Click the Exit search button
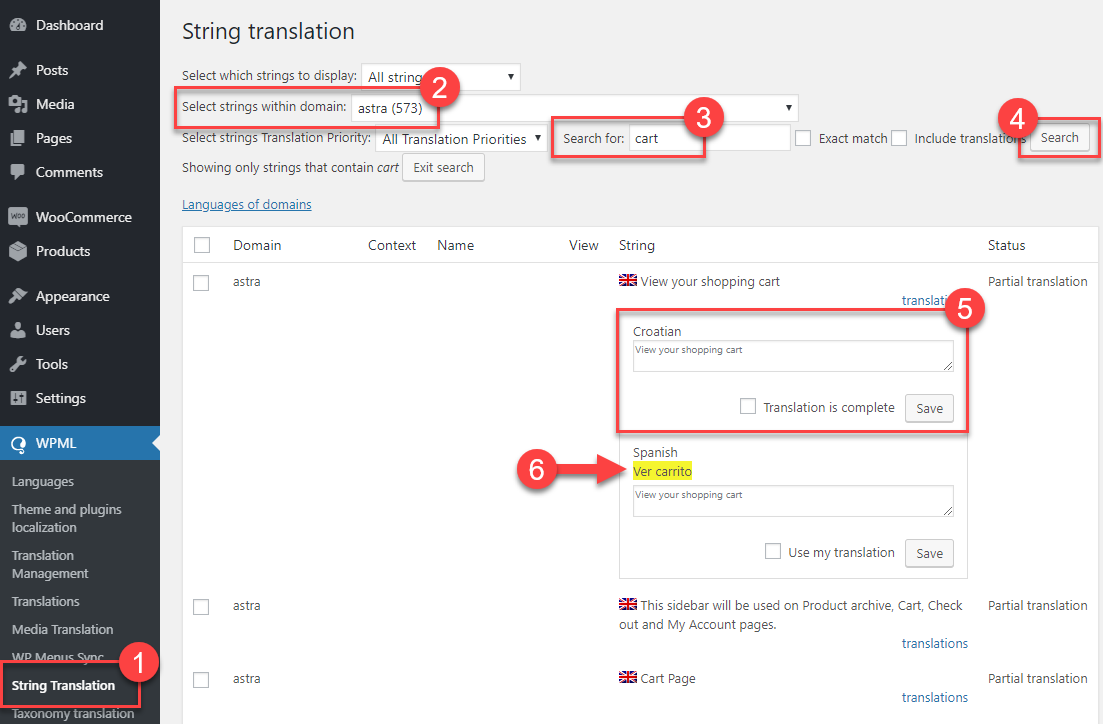 (443, 167)
